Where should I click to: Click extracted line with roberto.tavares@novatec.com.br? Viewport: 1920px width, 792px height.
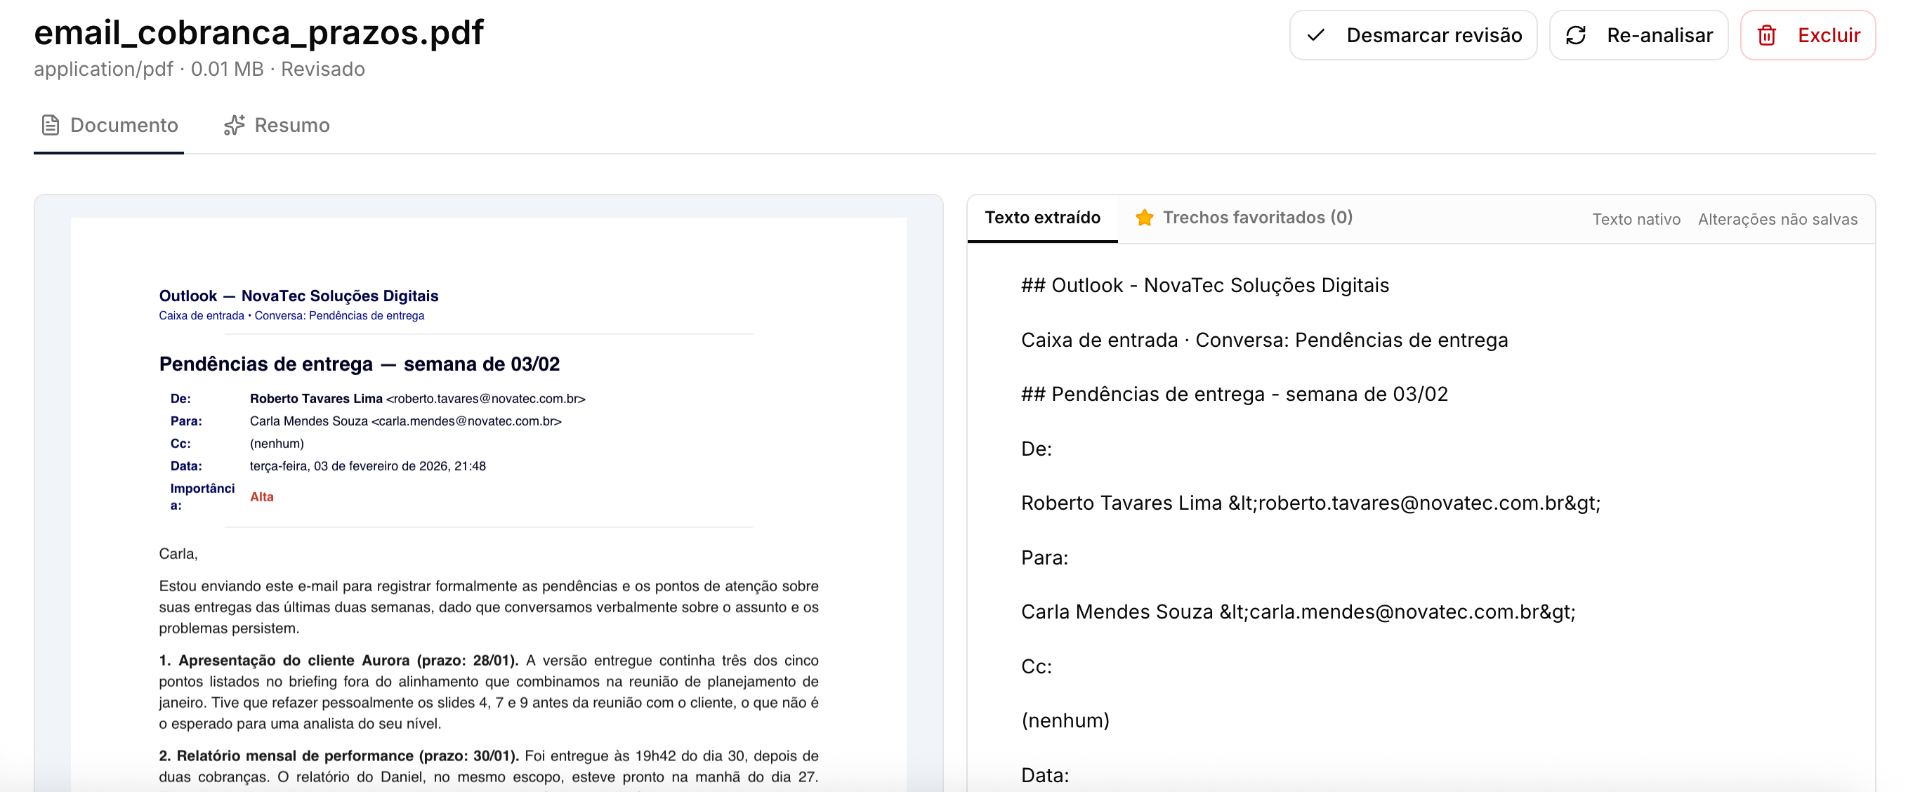click(x=1310, y=503)
